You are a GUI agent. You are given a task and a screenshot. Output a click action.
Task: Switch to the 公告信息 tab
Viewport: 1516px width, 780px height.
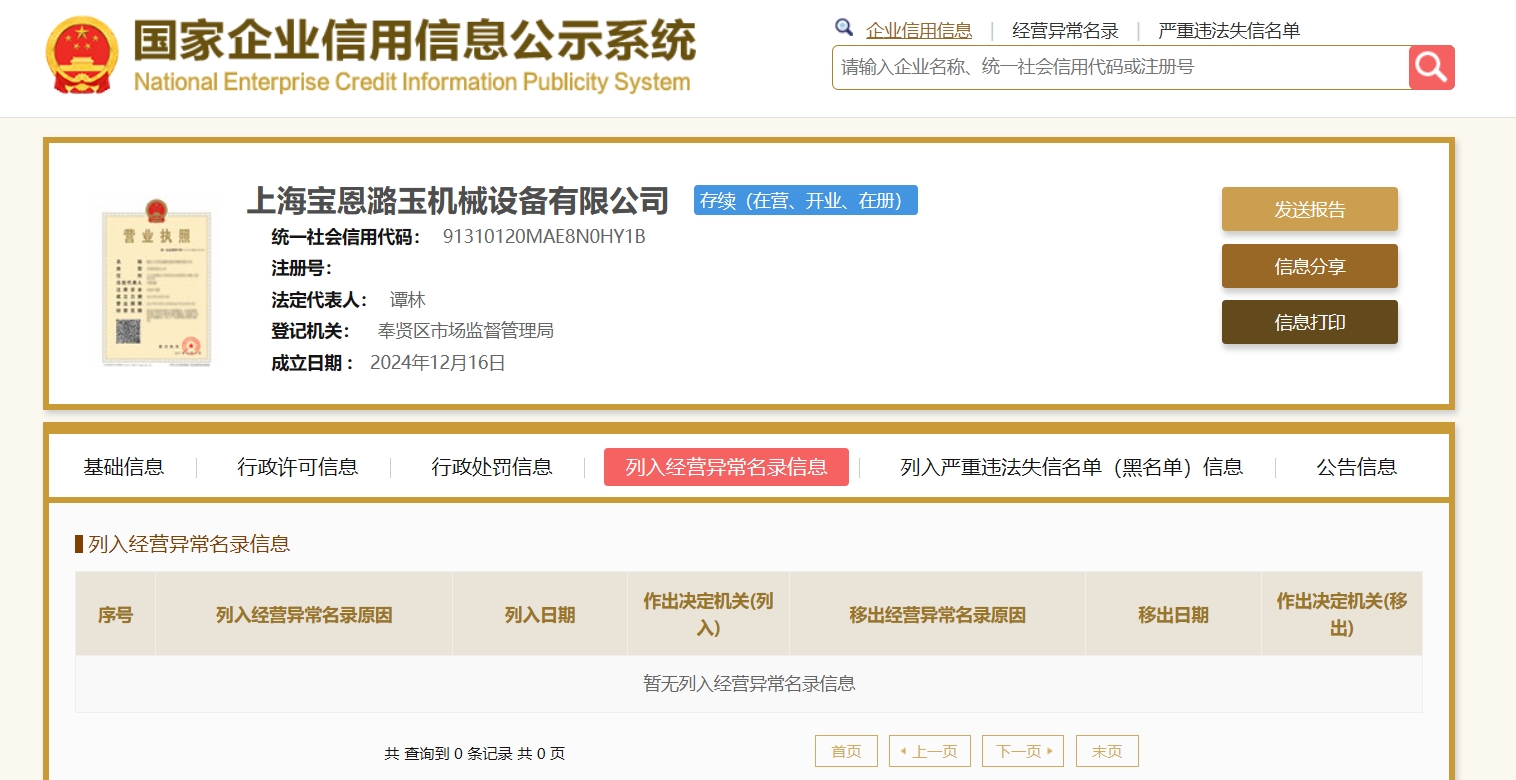[1357, 467]
